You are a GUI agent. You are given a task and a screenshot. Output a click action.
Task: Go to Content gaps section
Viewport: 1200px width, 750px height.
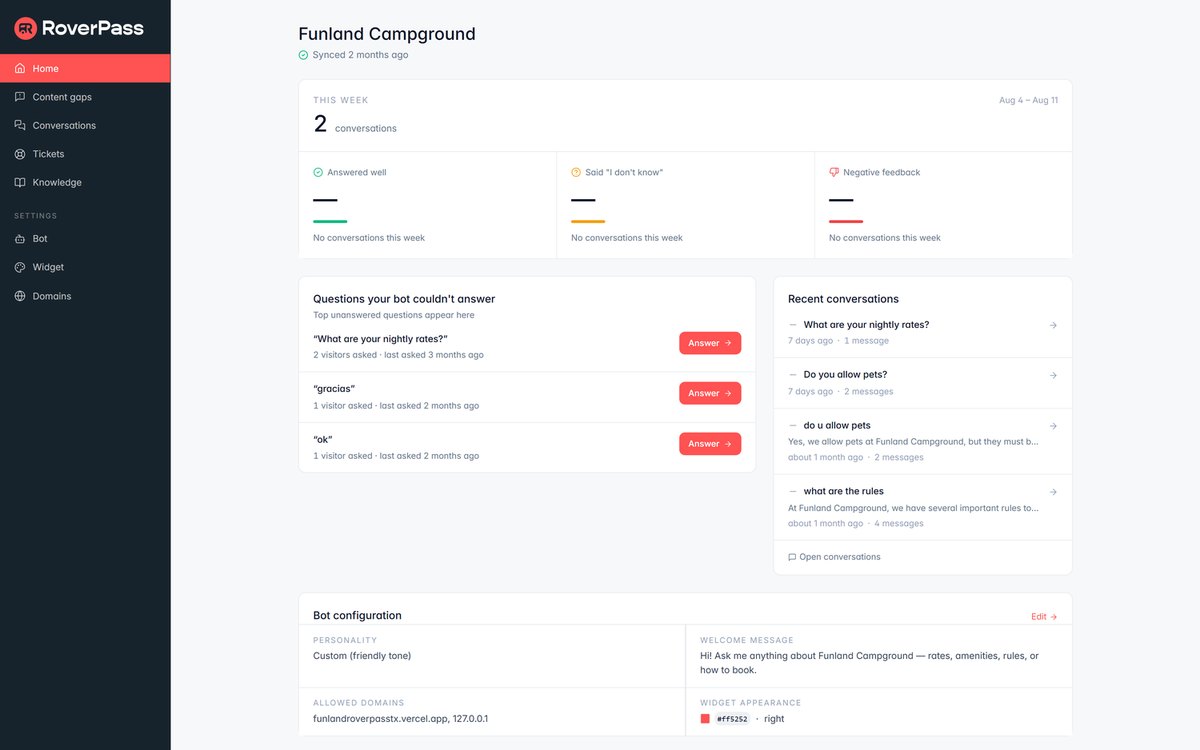coord(85,97)
